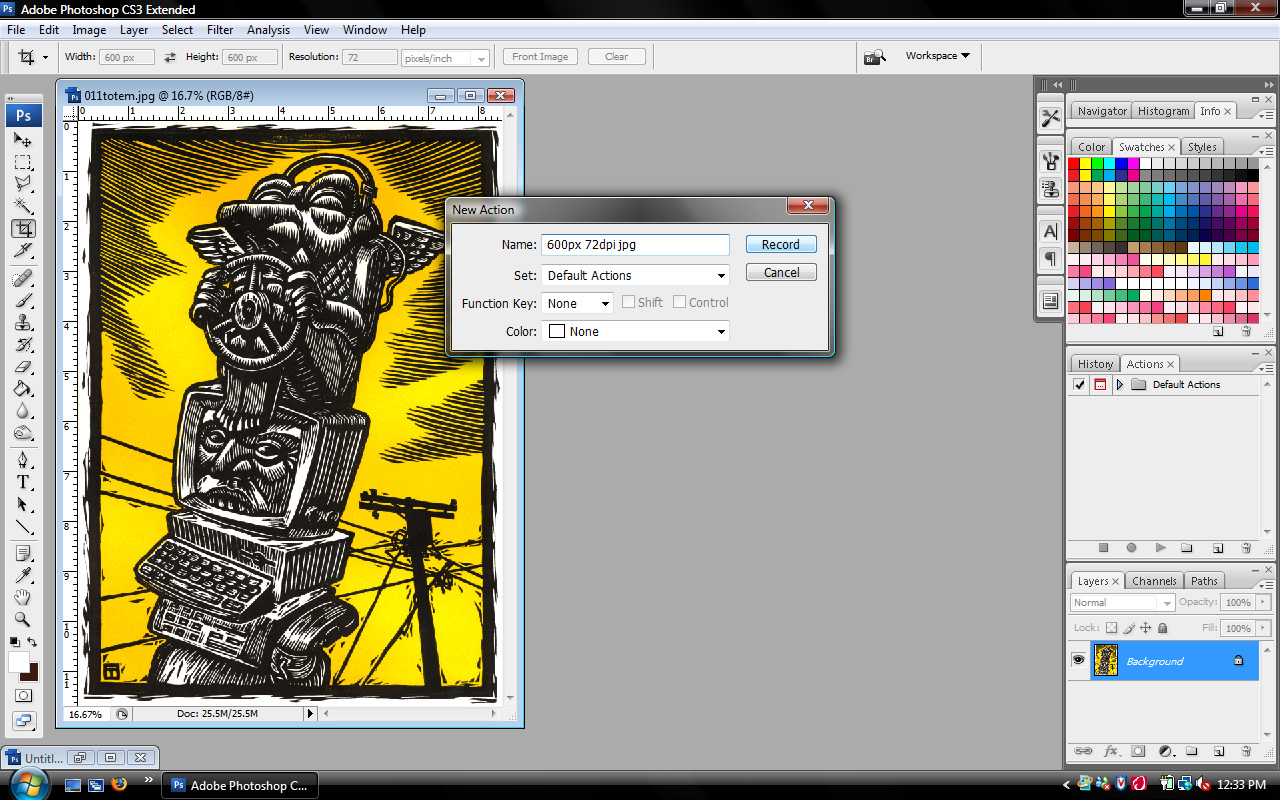
Task: Select the Pen tool
Action: (23, 460)
